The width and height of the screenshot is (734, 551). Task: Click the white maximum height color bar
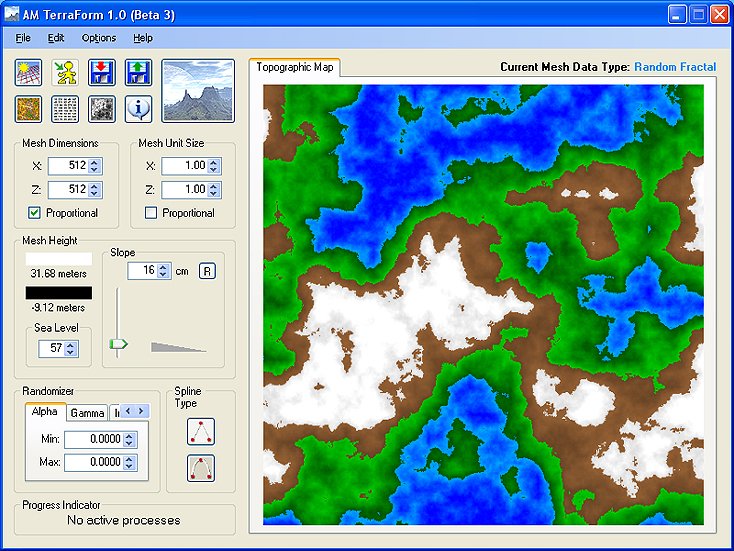pyautogui.click(x=59, y=259)
